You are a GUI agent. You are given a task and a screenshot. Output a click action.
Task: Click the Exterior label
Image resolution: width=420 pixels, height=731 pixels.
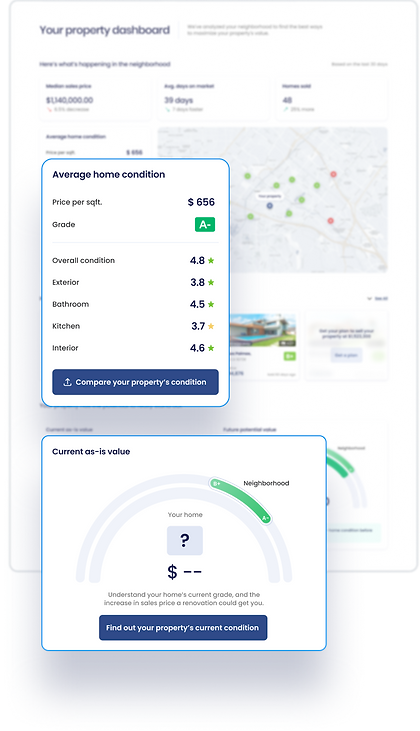click(x=66, y=283)
